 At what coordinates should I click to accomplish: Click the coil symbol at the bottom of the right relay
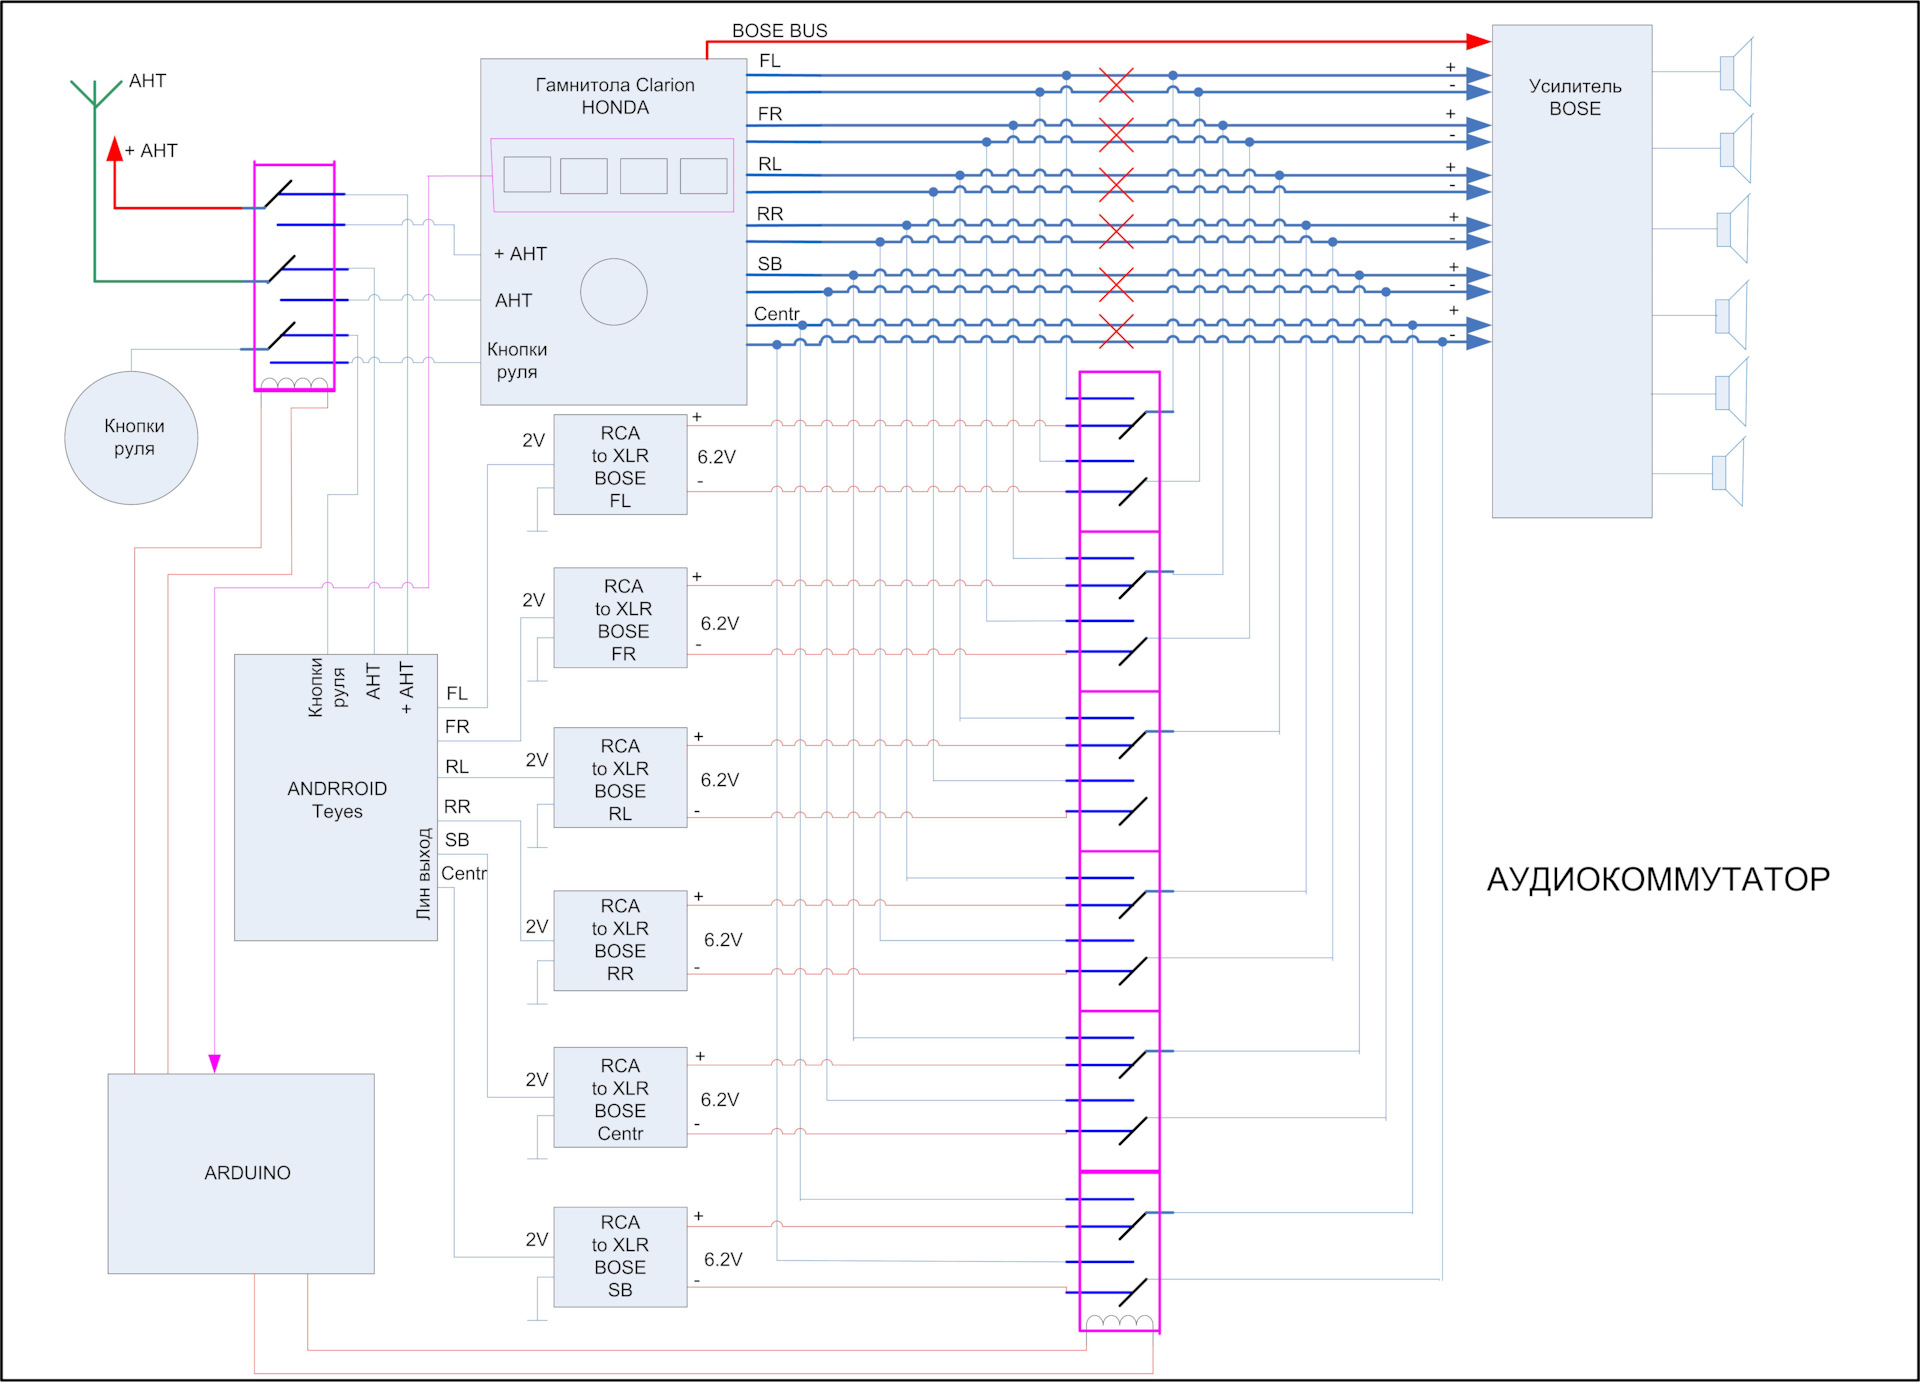point(1120,1323)
